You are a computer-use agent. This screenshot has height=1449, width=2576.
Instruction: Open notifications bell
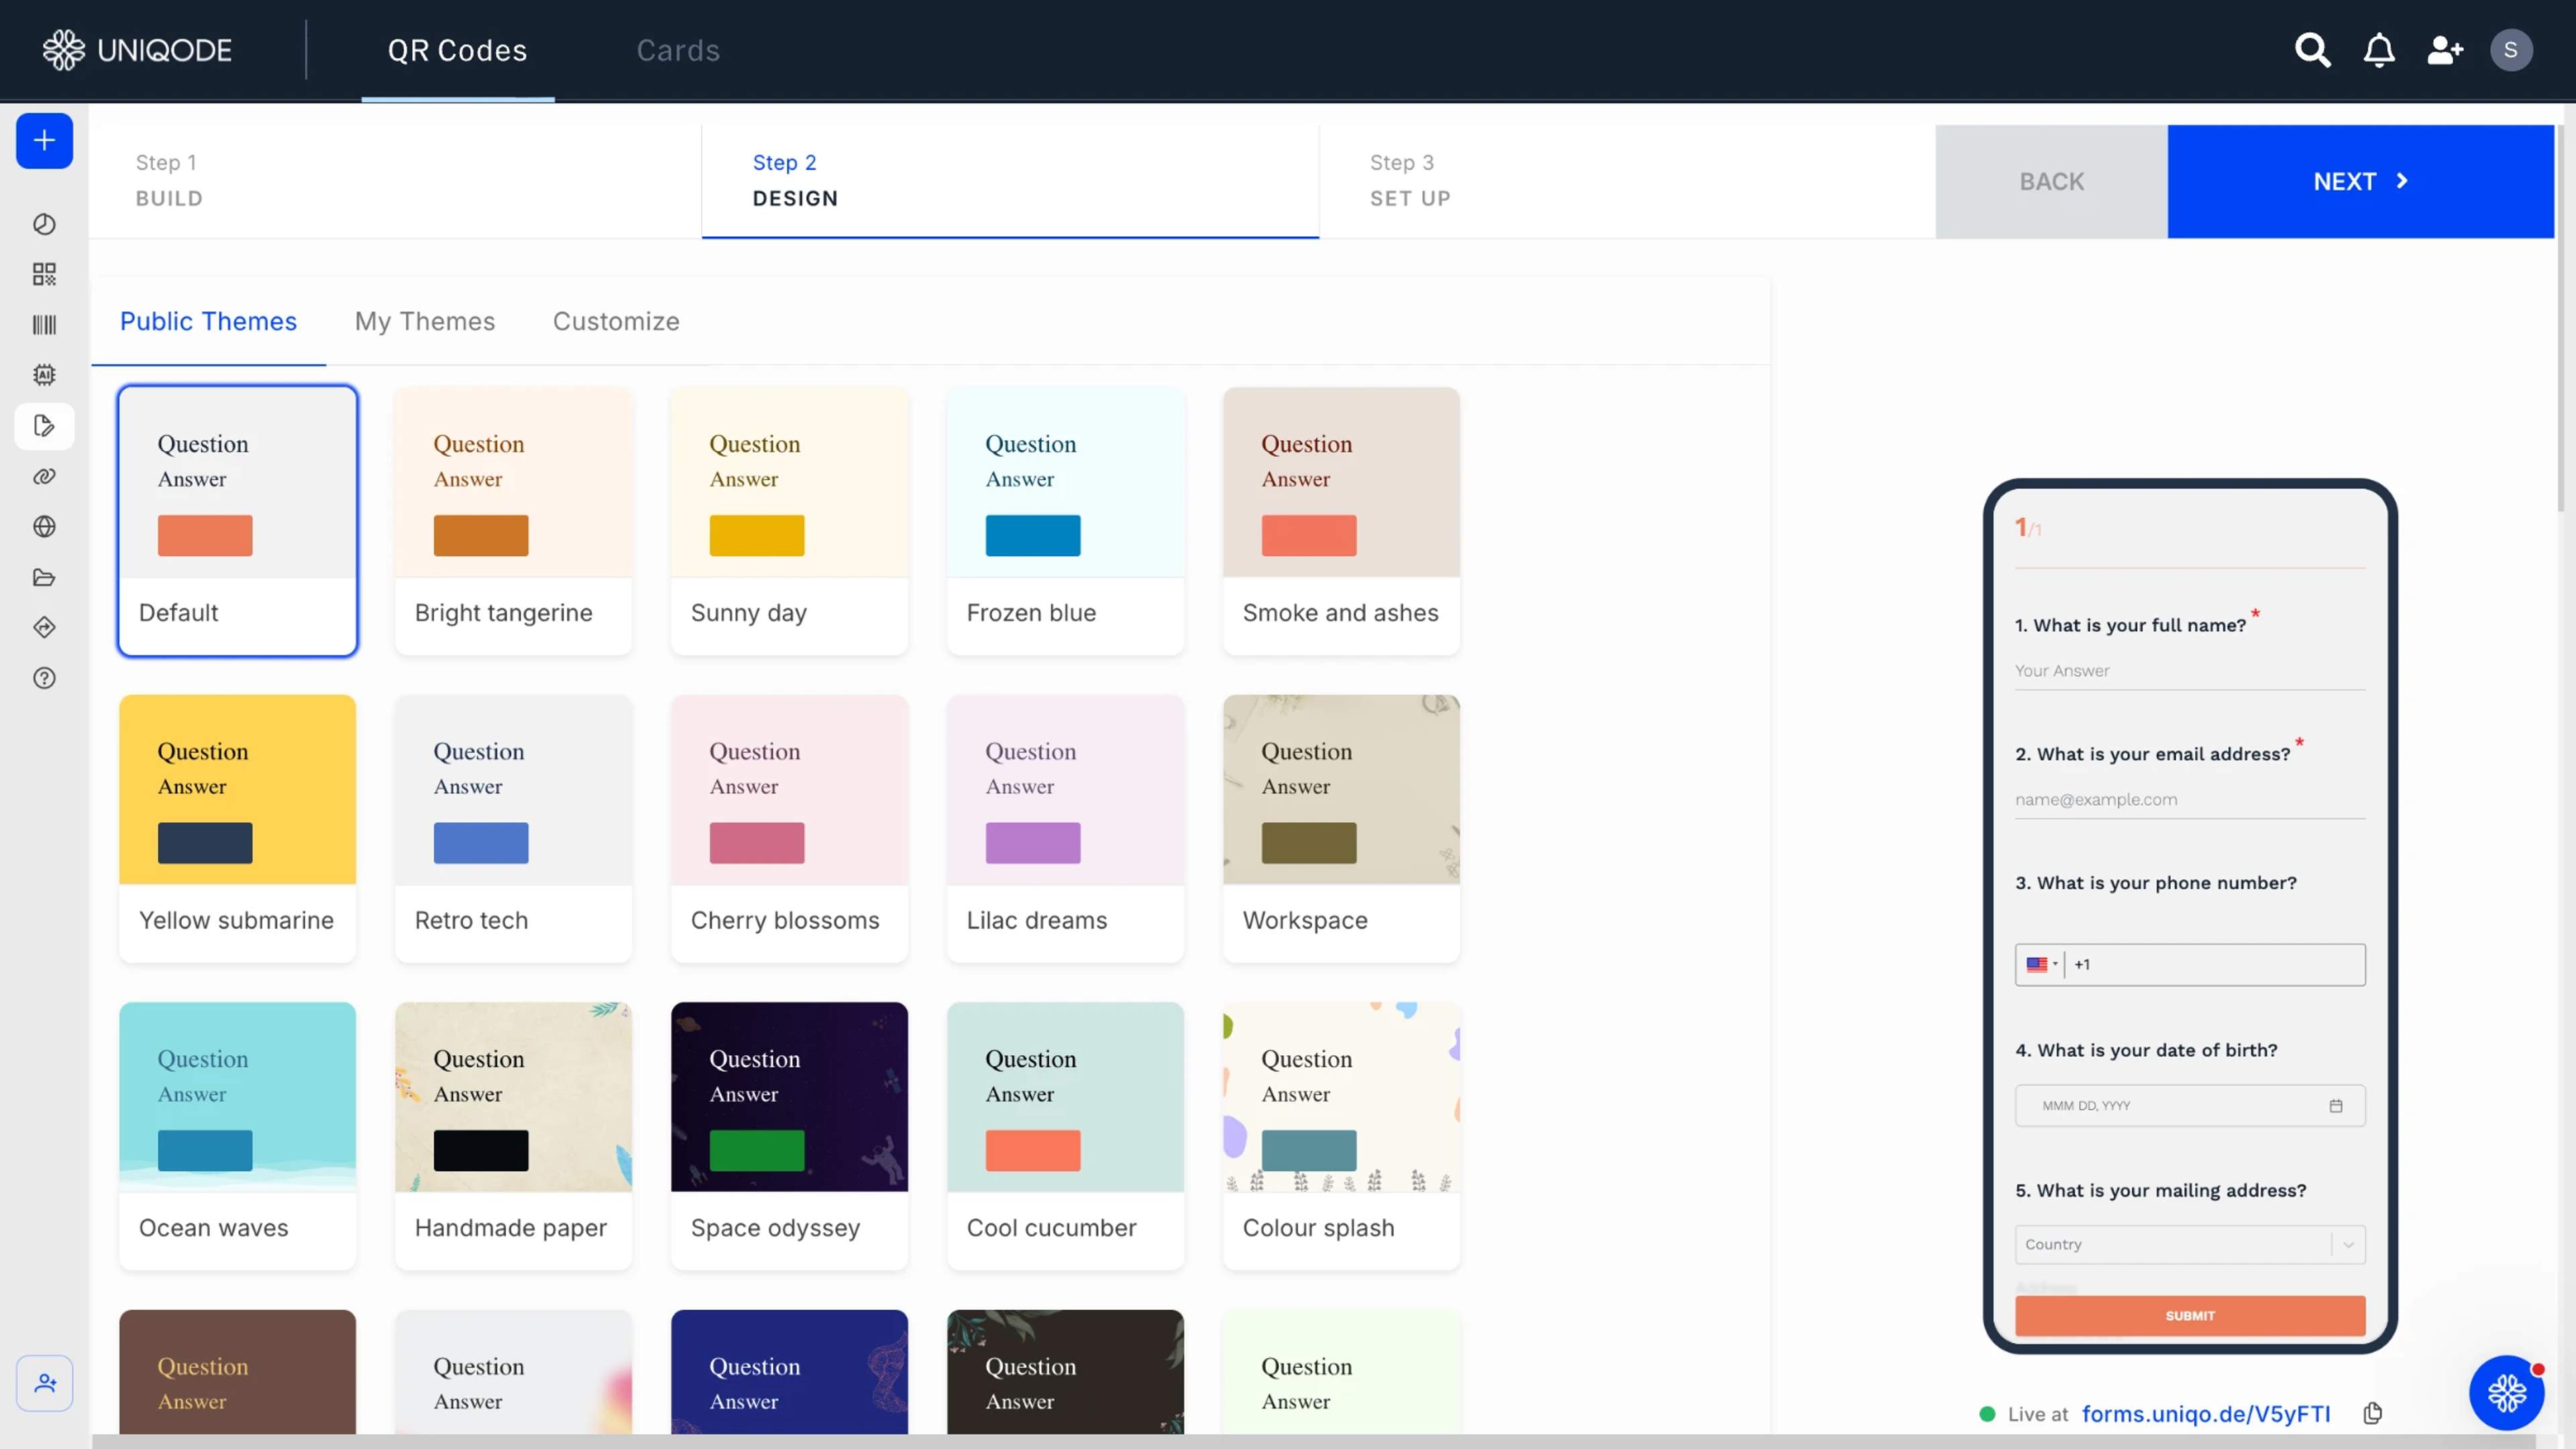(2379, 50)
